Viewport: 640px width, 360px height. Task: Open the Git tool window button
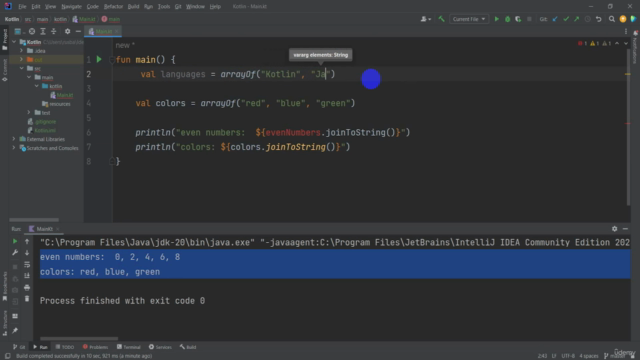point(19,347)
